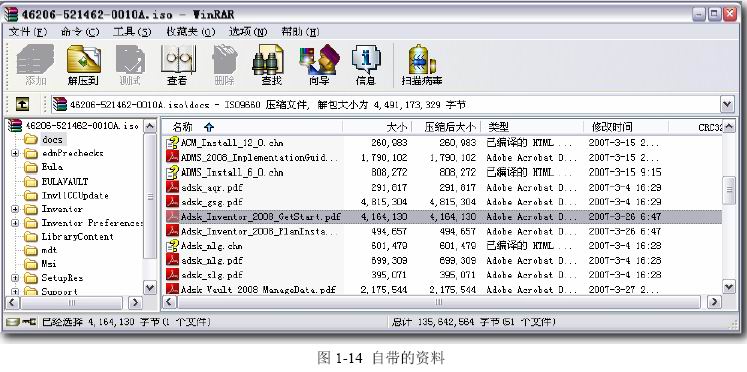Click the file list scroll down arrow
This screenshot has width=747, height=372.
point(729,287)
